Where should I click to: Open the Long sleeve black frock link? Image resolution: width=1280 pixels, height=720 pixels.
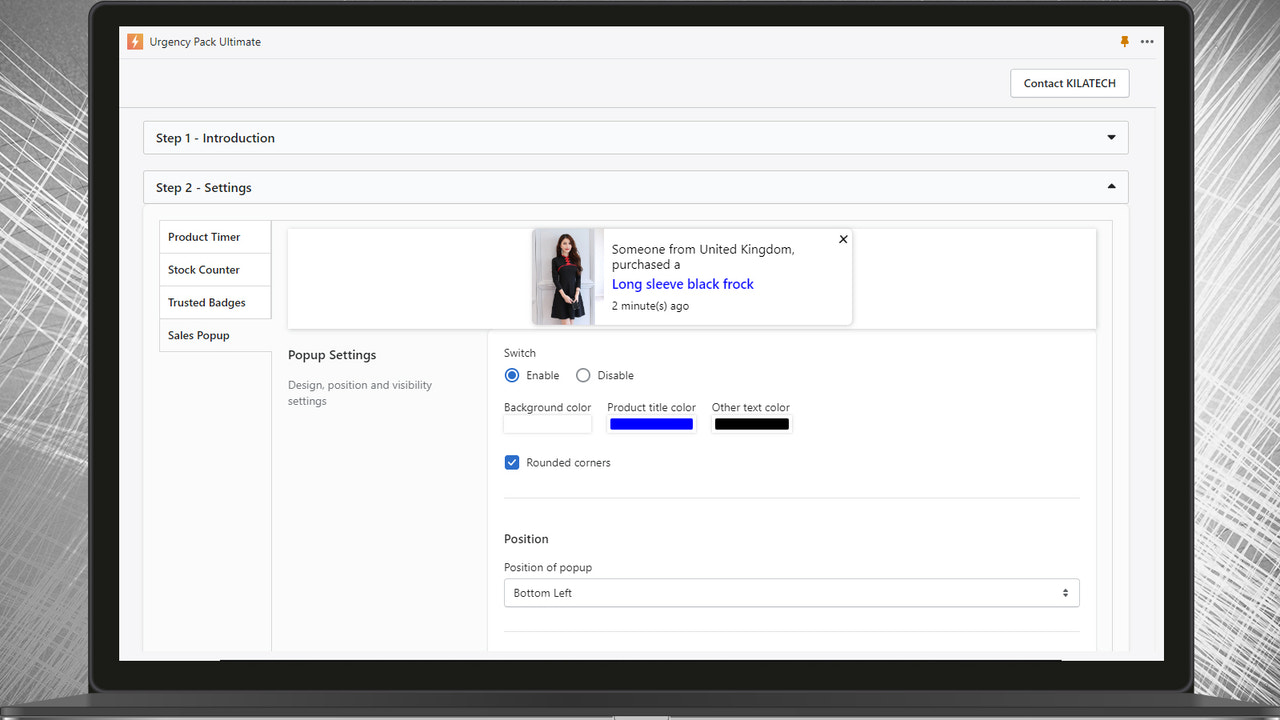[x=682, y=284]
